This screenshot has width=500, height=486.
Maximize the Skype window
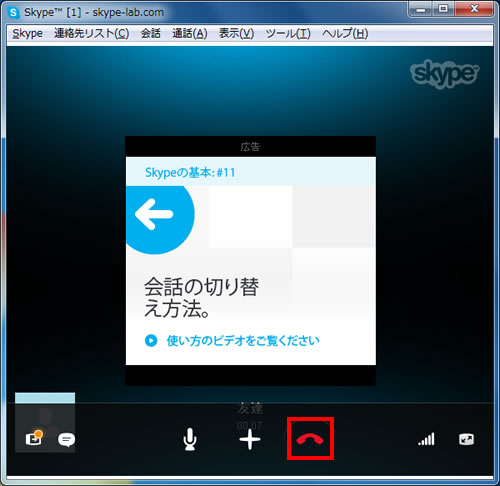click(443, 9)
